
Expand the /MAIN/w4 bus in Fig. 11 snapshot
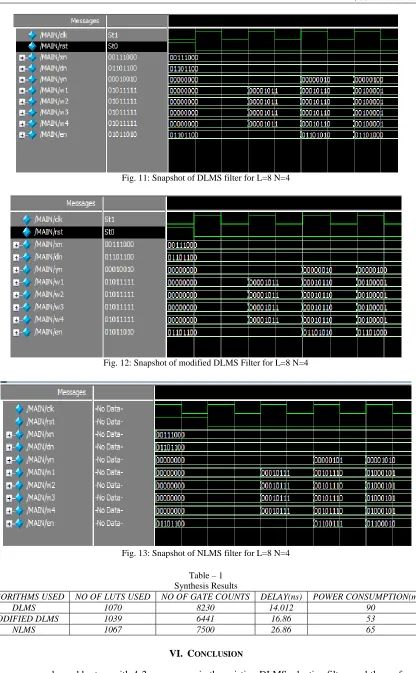[22, 124]
